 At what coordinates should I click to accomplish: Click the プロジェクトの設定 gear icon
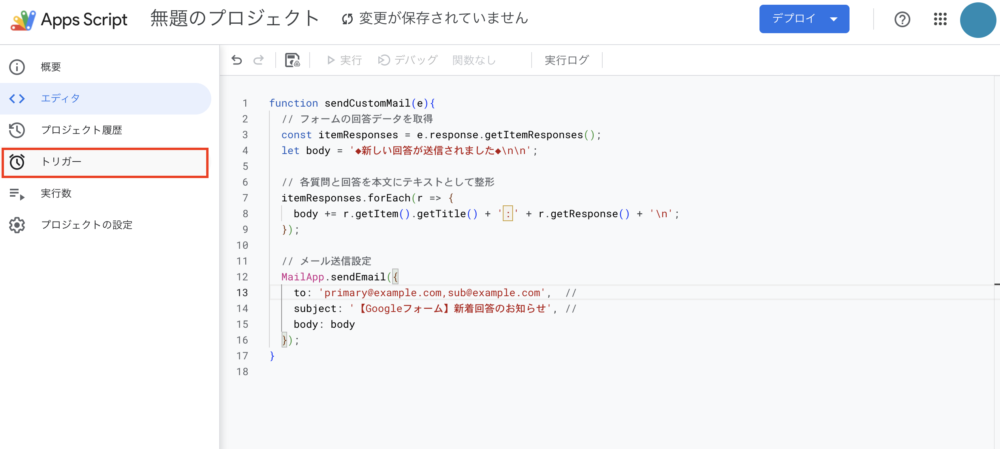[17, 225]
